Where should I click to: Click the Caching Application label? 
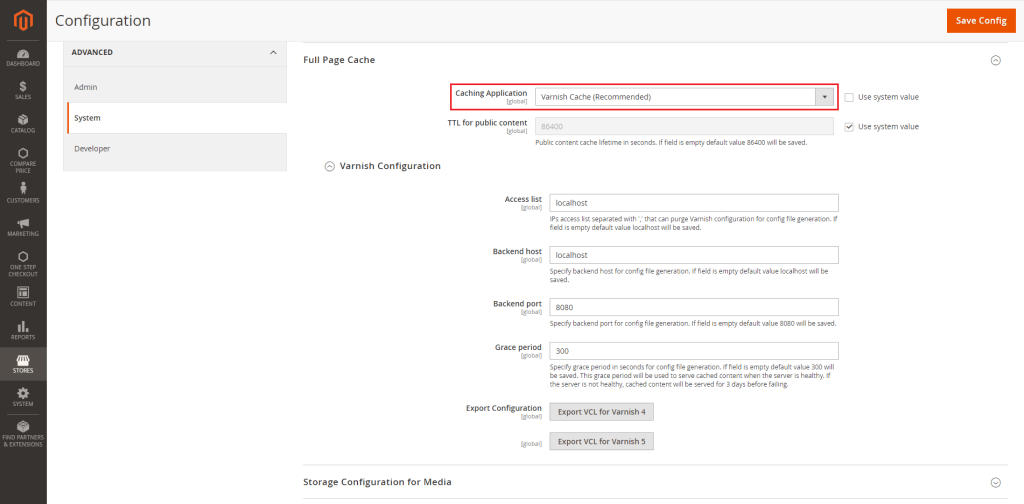pos(491,93)
